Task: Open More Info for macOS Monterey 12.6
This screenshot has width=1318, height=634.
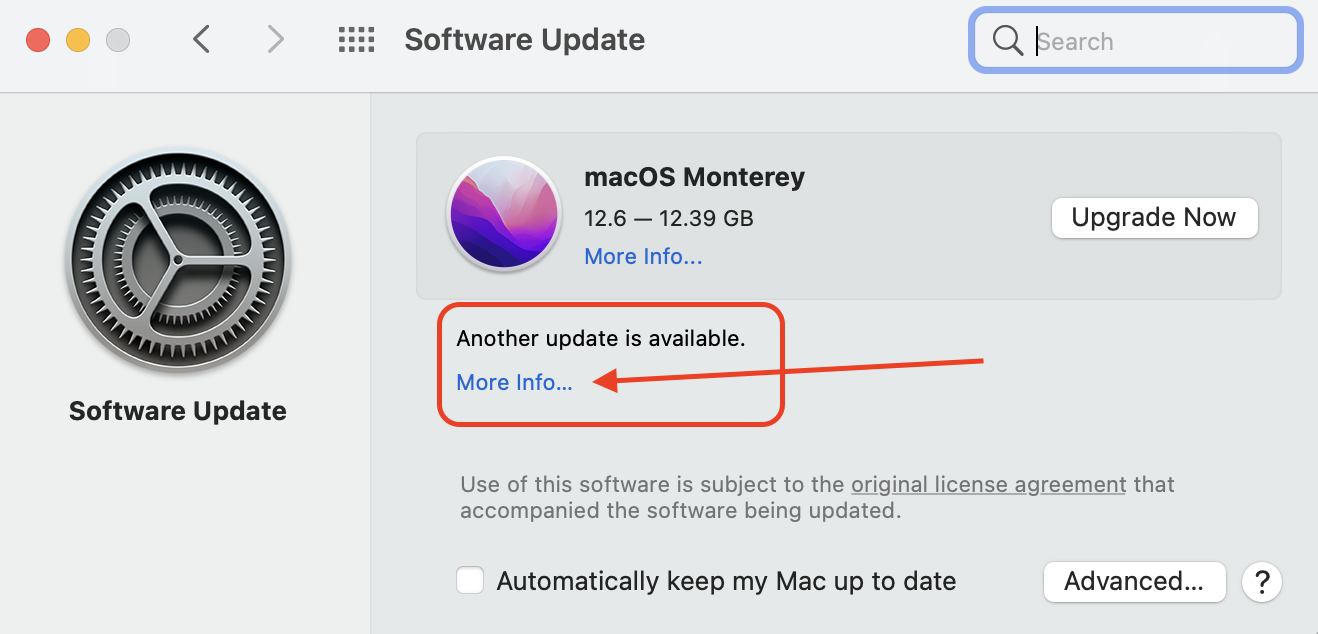Action: [x=643, y=256]
